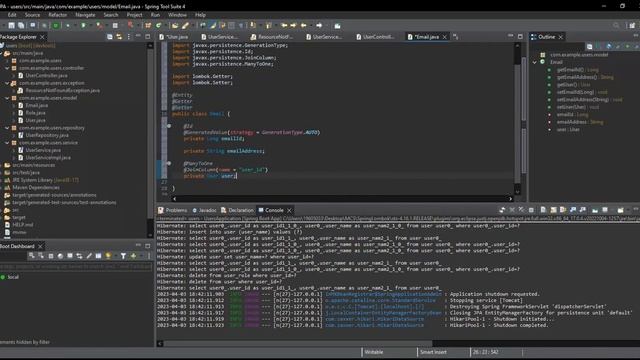Screen dimensions: 640x360
Task: Collapse the Email class in Outline
Action: (535, 62)
